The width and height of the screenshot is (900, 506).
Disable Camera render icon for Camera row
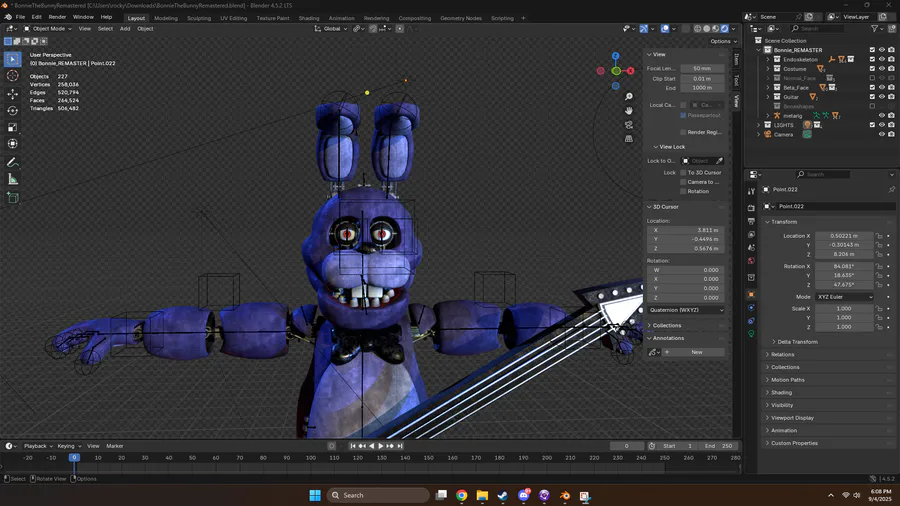(x=891, y=134)
